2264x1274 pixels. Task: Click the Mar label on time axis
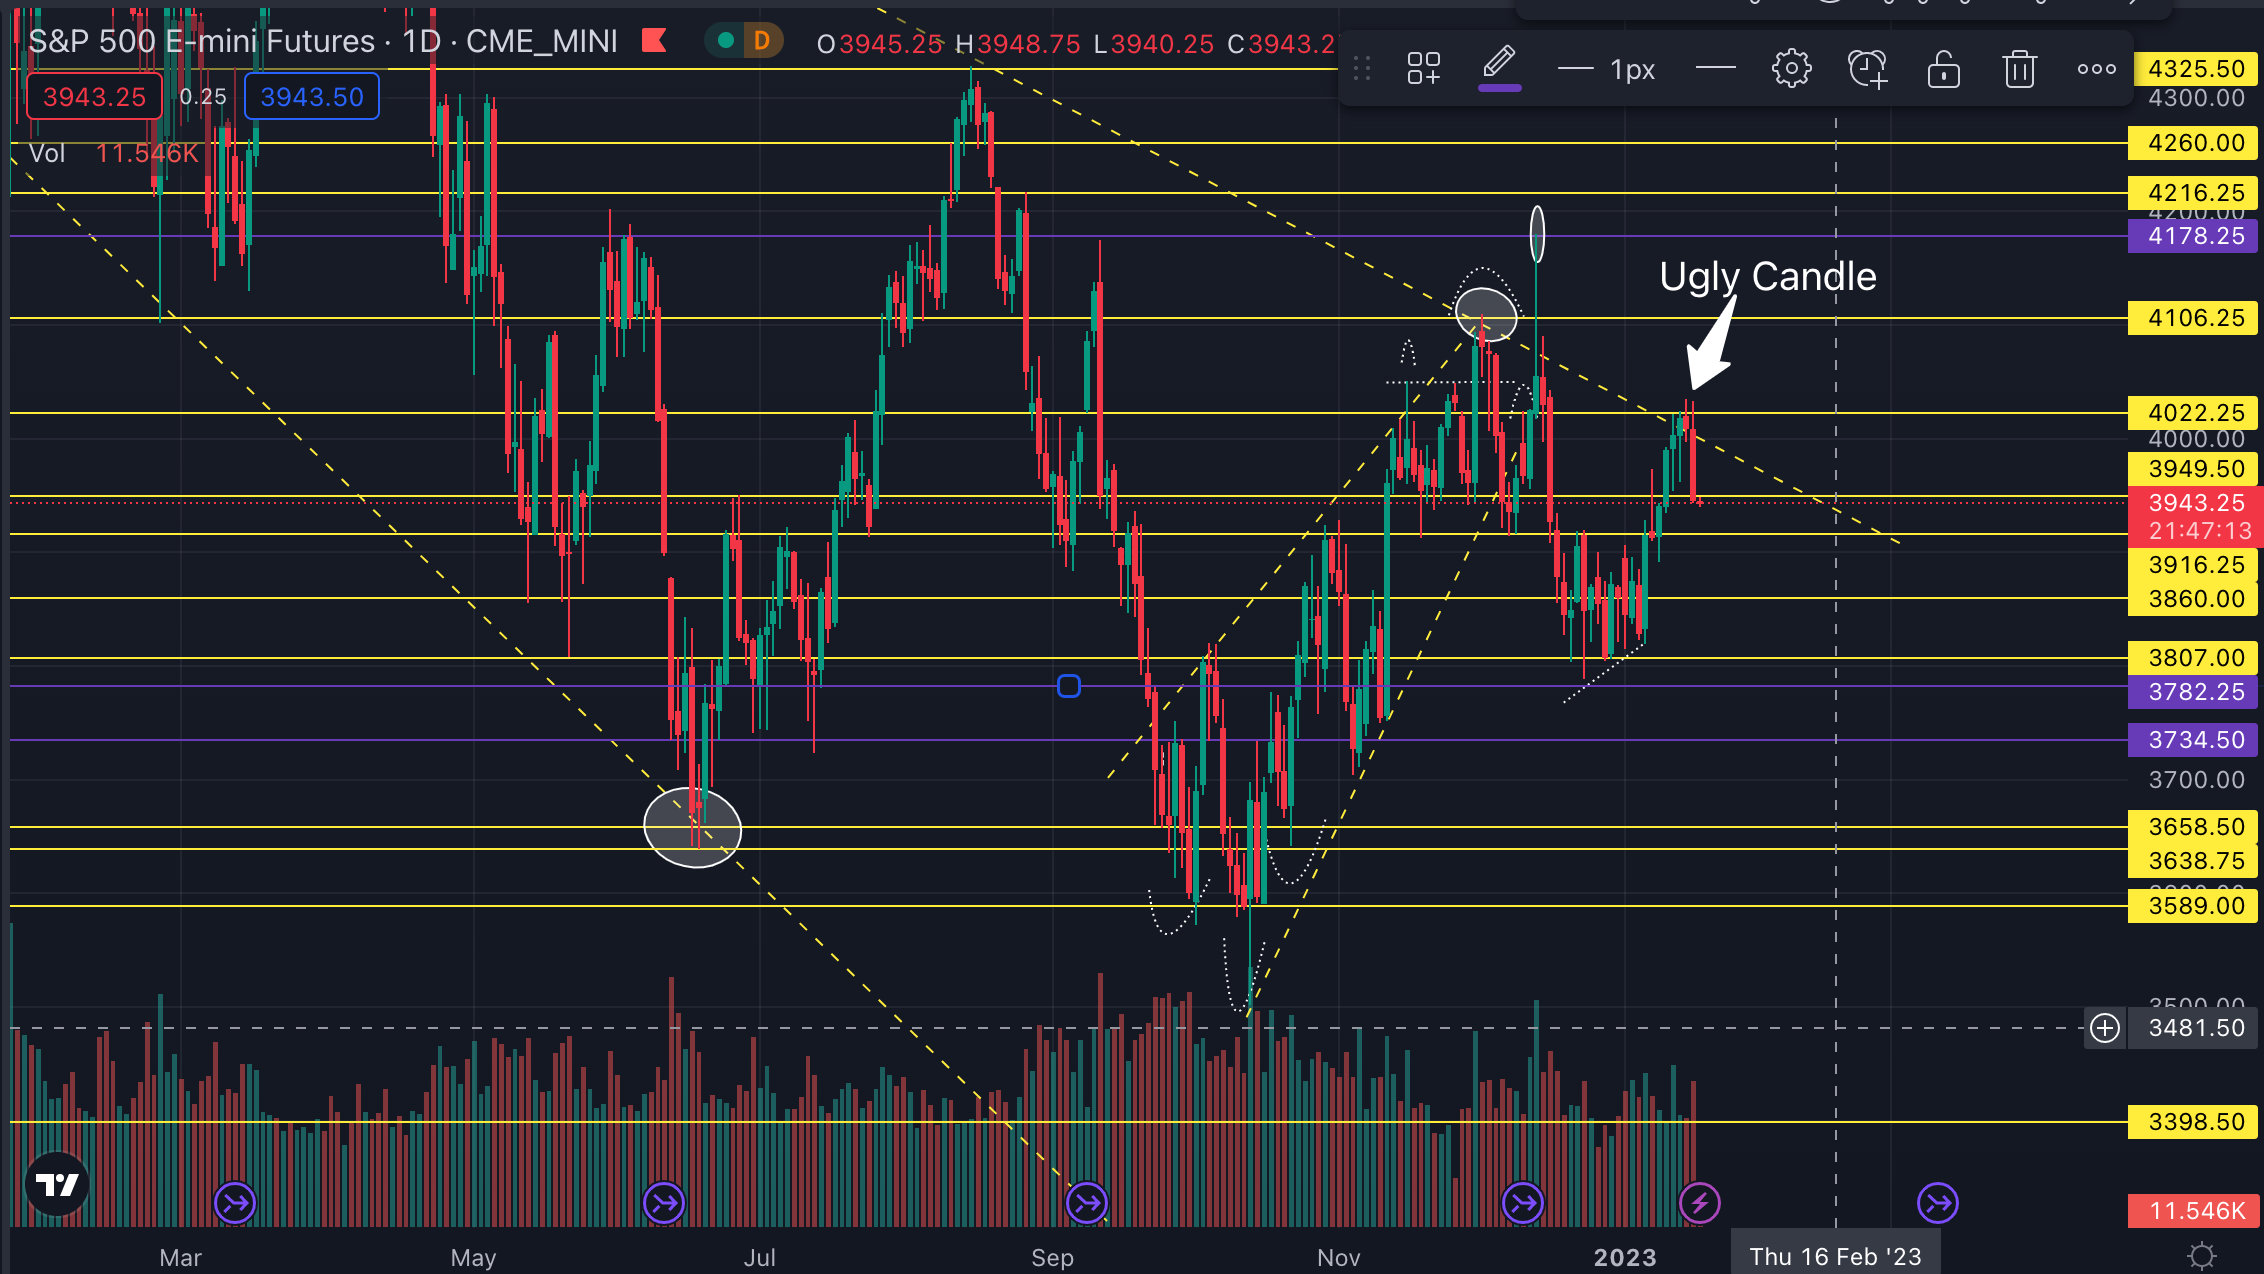point(181,1257)
